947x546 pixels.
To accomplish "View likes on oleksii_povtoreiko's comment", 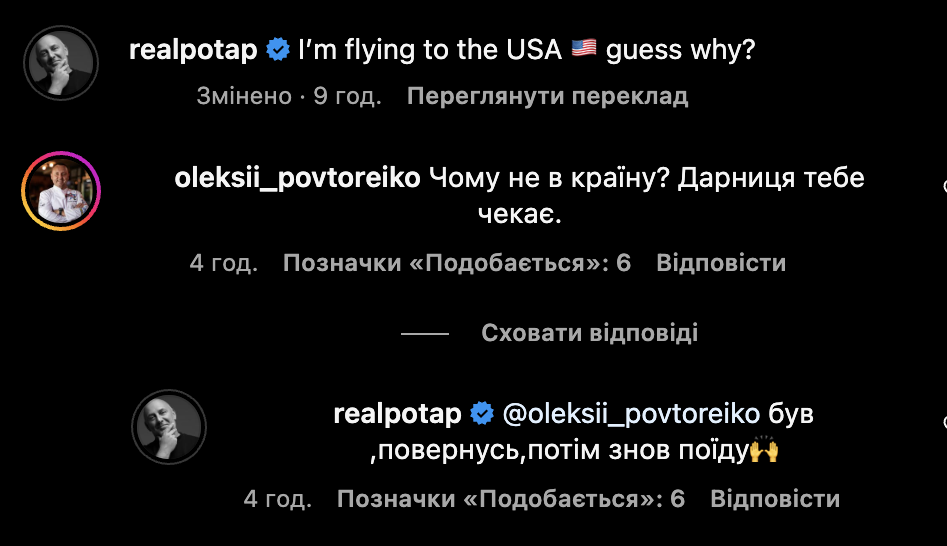I will (x=457, y=263).
